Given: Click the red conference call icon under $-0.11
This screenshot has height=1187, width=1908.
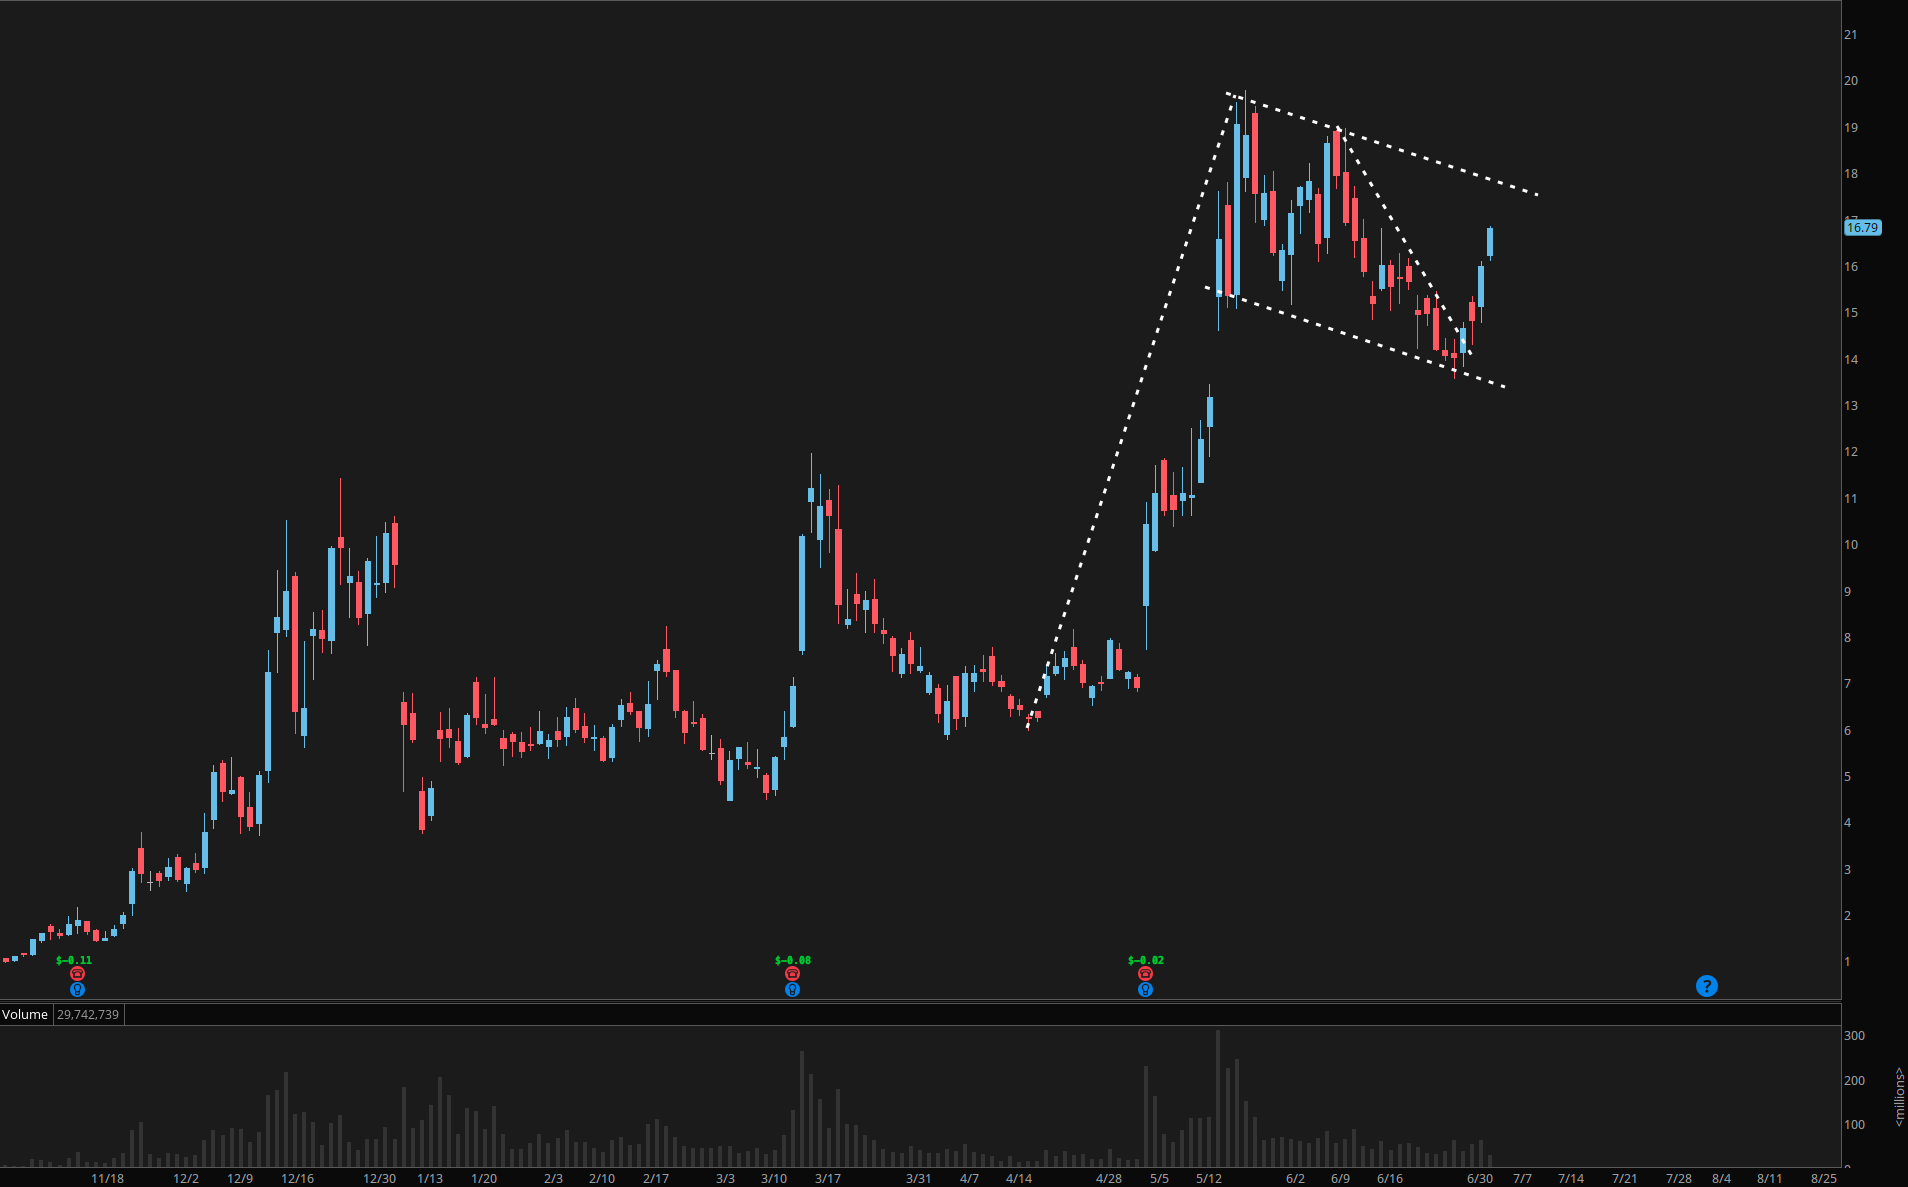Looking at the screenshot, I should pyautogui.click(x=78, y=974).
